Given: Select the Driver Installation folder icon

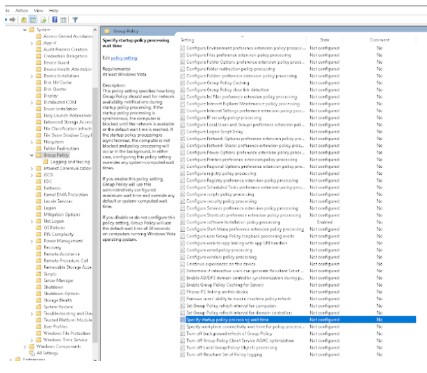Looking at the screenshot, I should (39, 109).
